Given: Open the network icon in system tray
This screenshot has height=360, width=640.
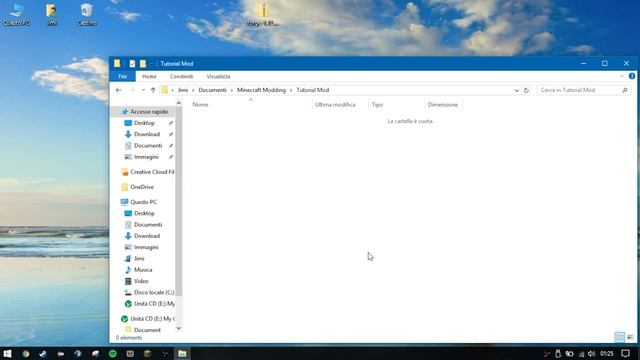Looking at the screenshot, I should click(x=581, y=354).
